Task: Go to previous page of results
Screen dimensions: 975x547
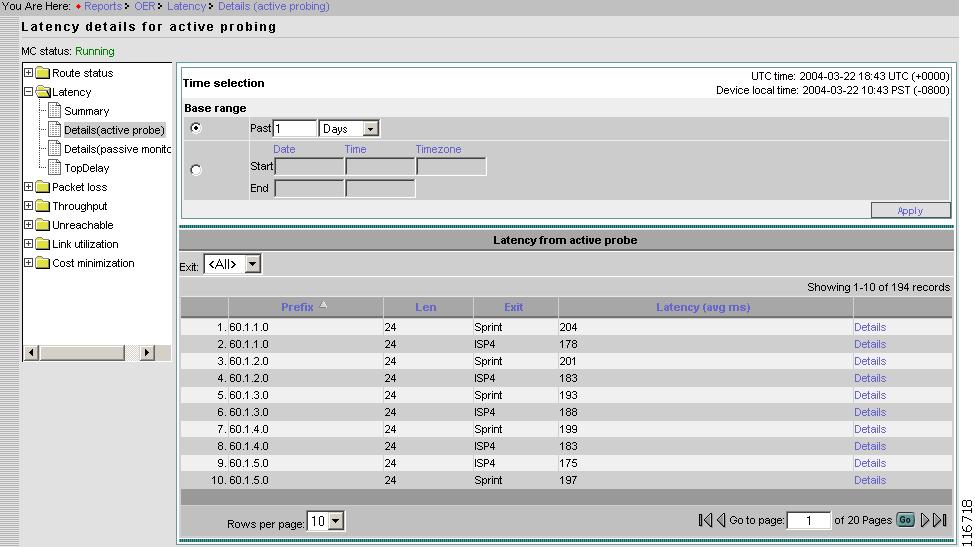Action: pyautogui.click(x=721, y=520)
